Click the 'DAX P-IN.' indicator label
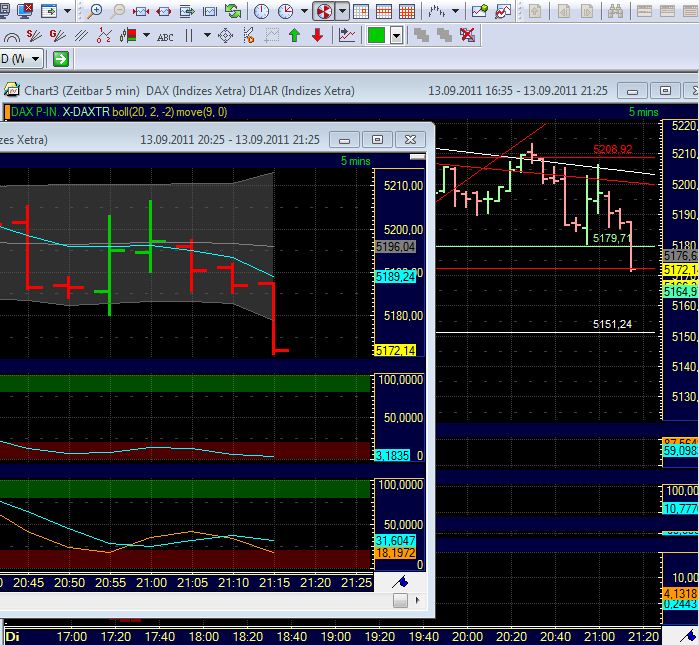Image resolution: width=699 pixels, height=645 pixels. 35,111
